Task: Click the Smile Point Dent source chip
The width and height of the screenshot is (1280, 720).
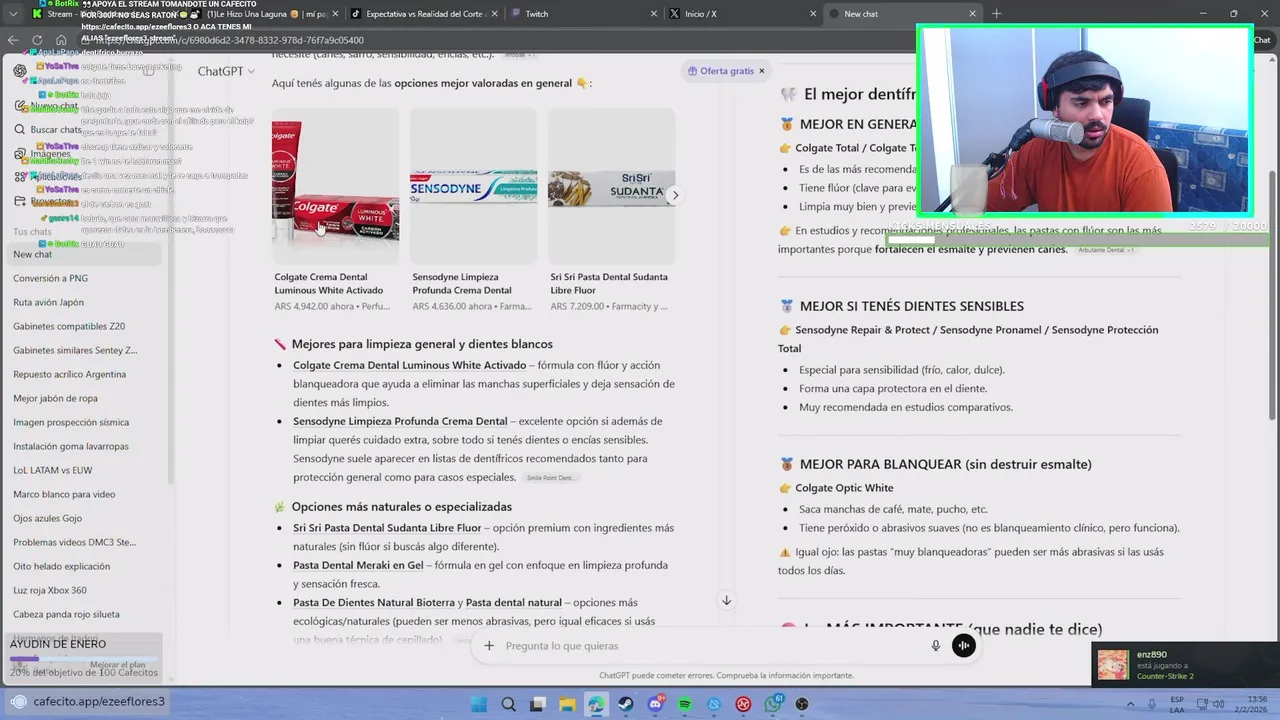Action: [x=550, y=478]
